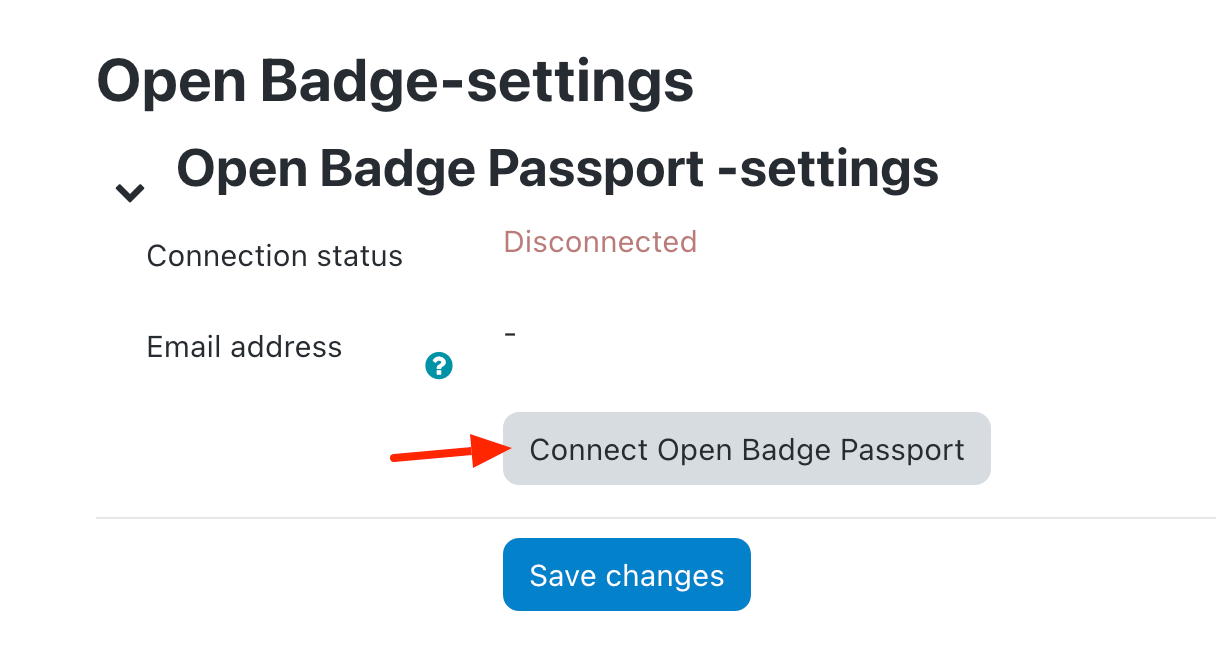Collapse the Open Badge Passport settings section
Screen dimensions: 1216x654
pos(130,192)
